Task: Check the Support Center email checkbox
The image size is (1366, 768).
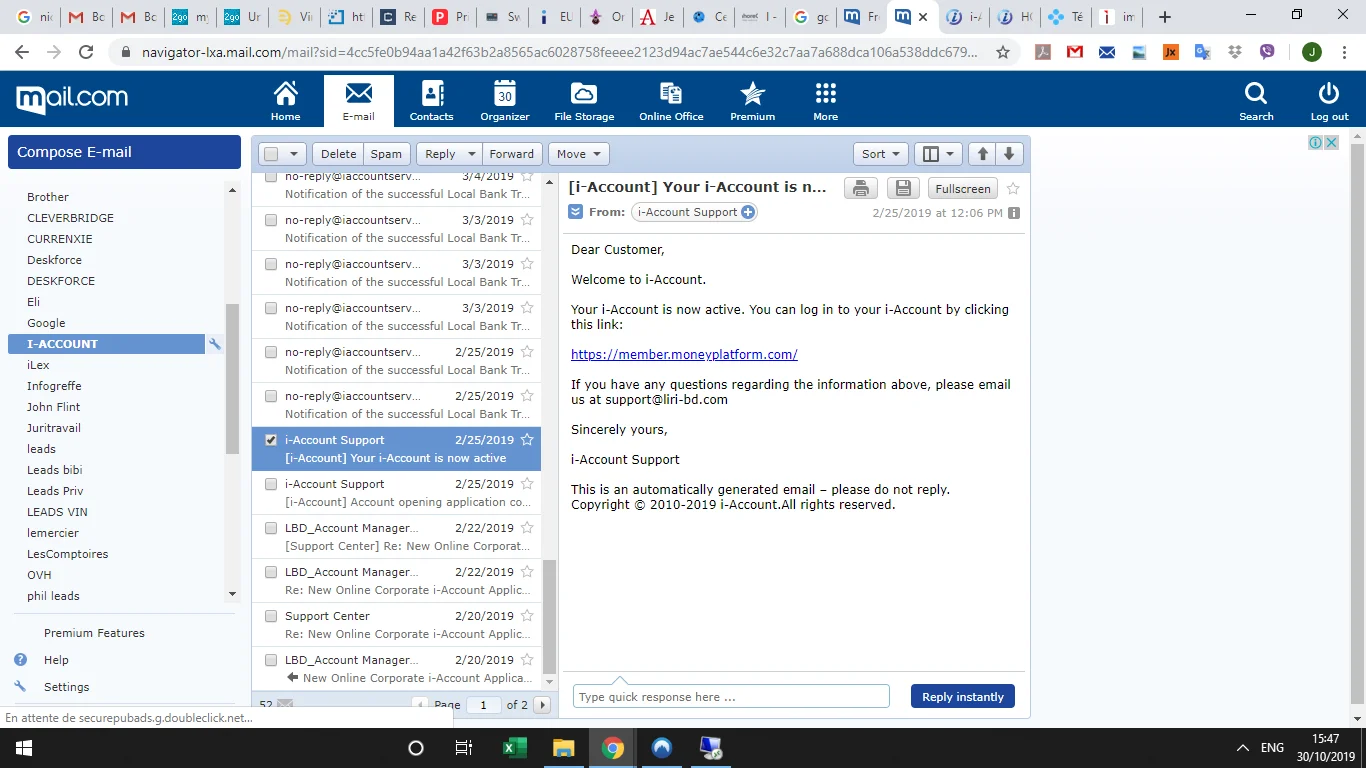Action: [271, 616]
